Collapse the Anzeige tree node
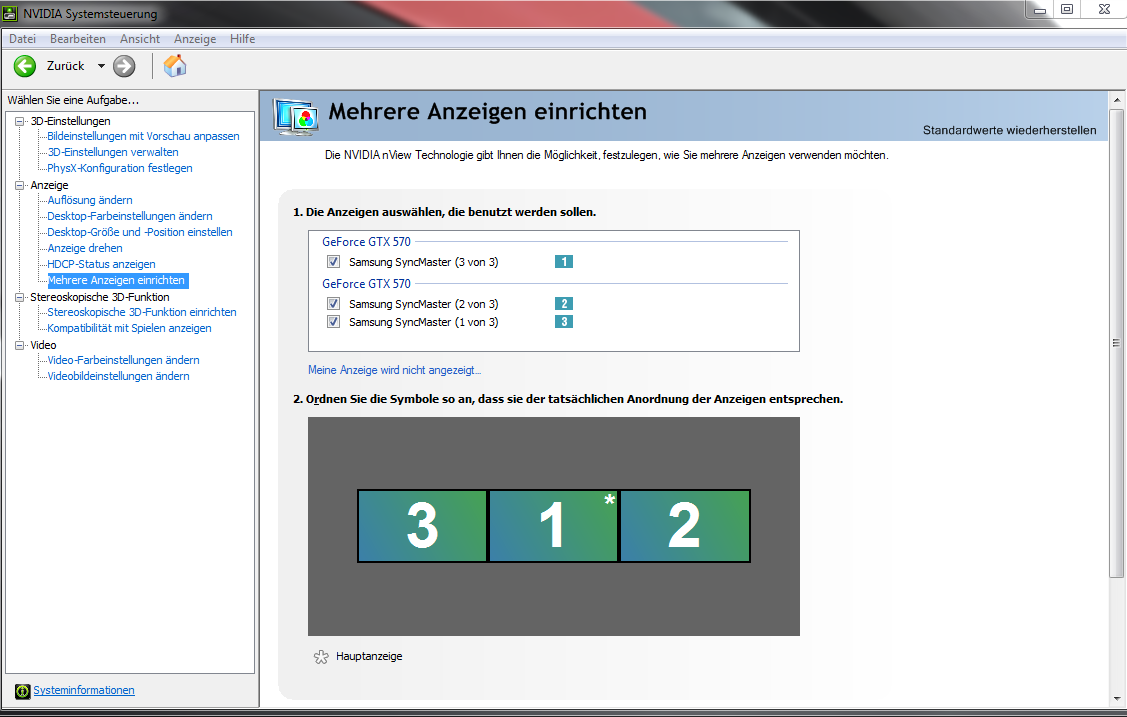This screenshot has height=717, width=1127. tap(20, 185)
